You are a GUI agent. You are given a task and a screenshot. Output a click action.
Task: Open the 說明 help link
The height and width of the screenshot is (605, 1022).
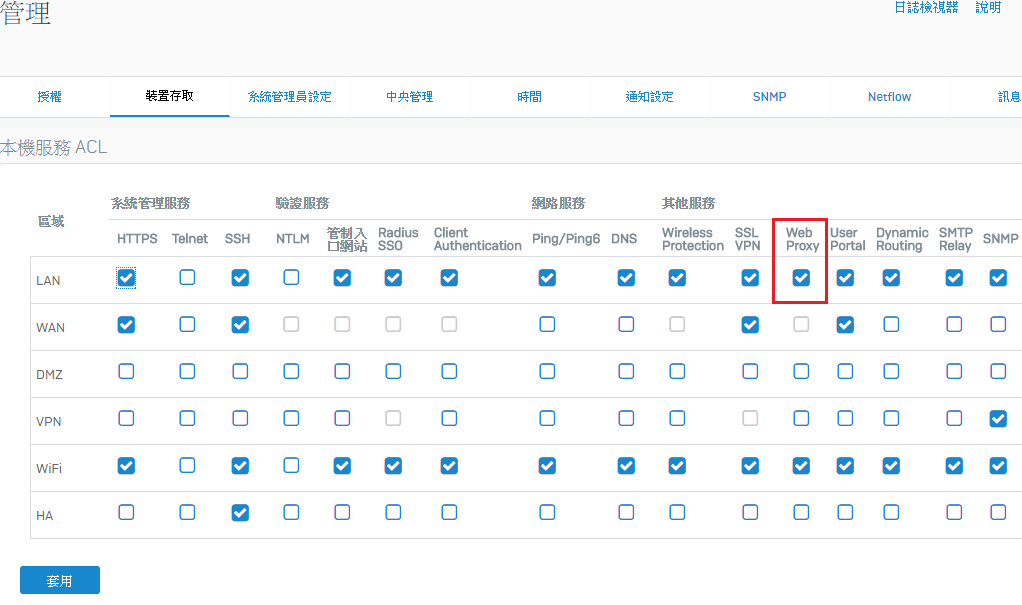[988, 7]
